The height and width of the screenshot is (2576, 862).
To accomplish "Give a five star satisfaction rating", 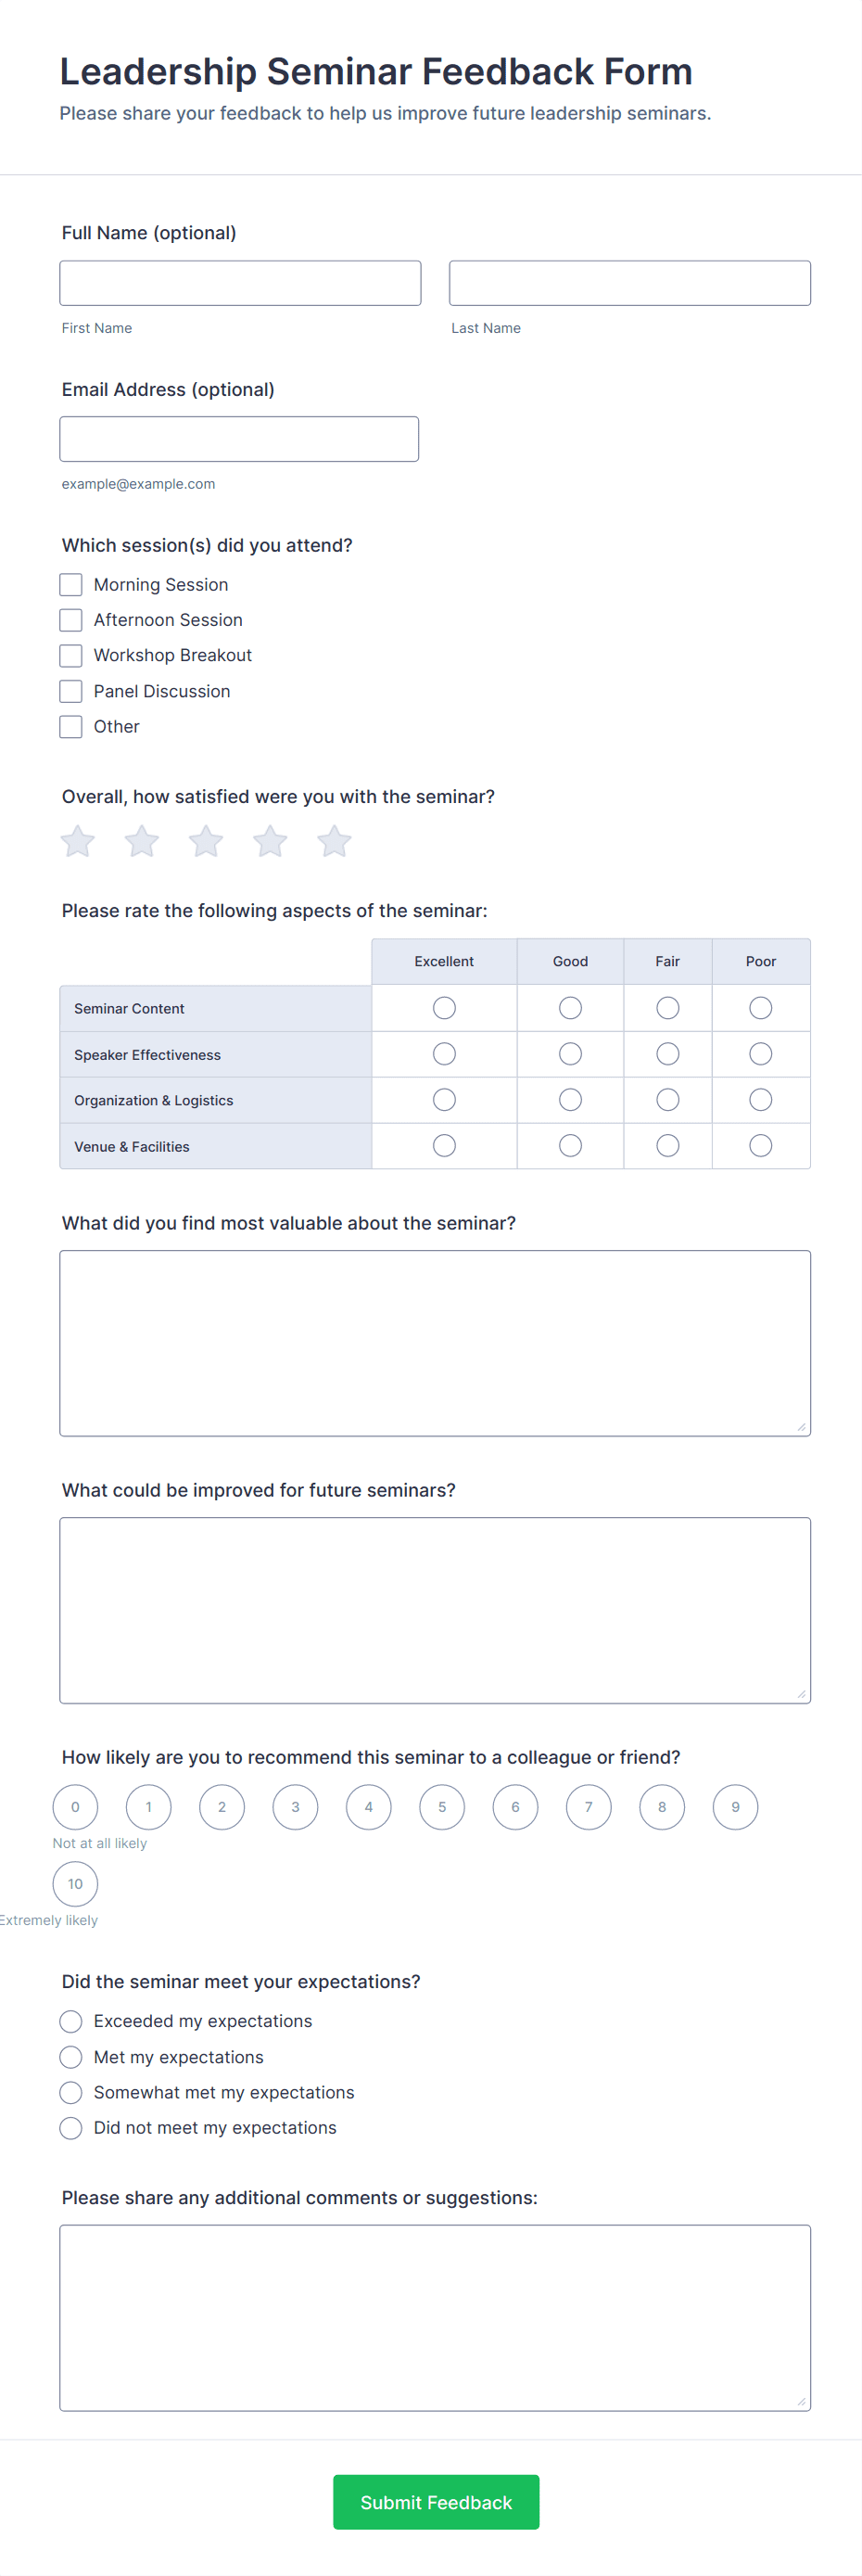I will point(334,841).
